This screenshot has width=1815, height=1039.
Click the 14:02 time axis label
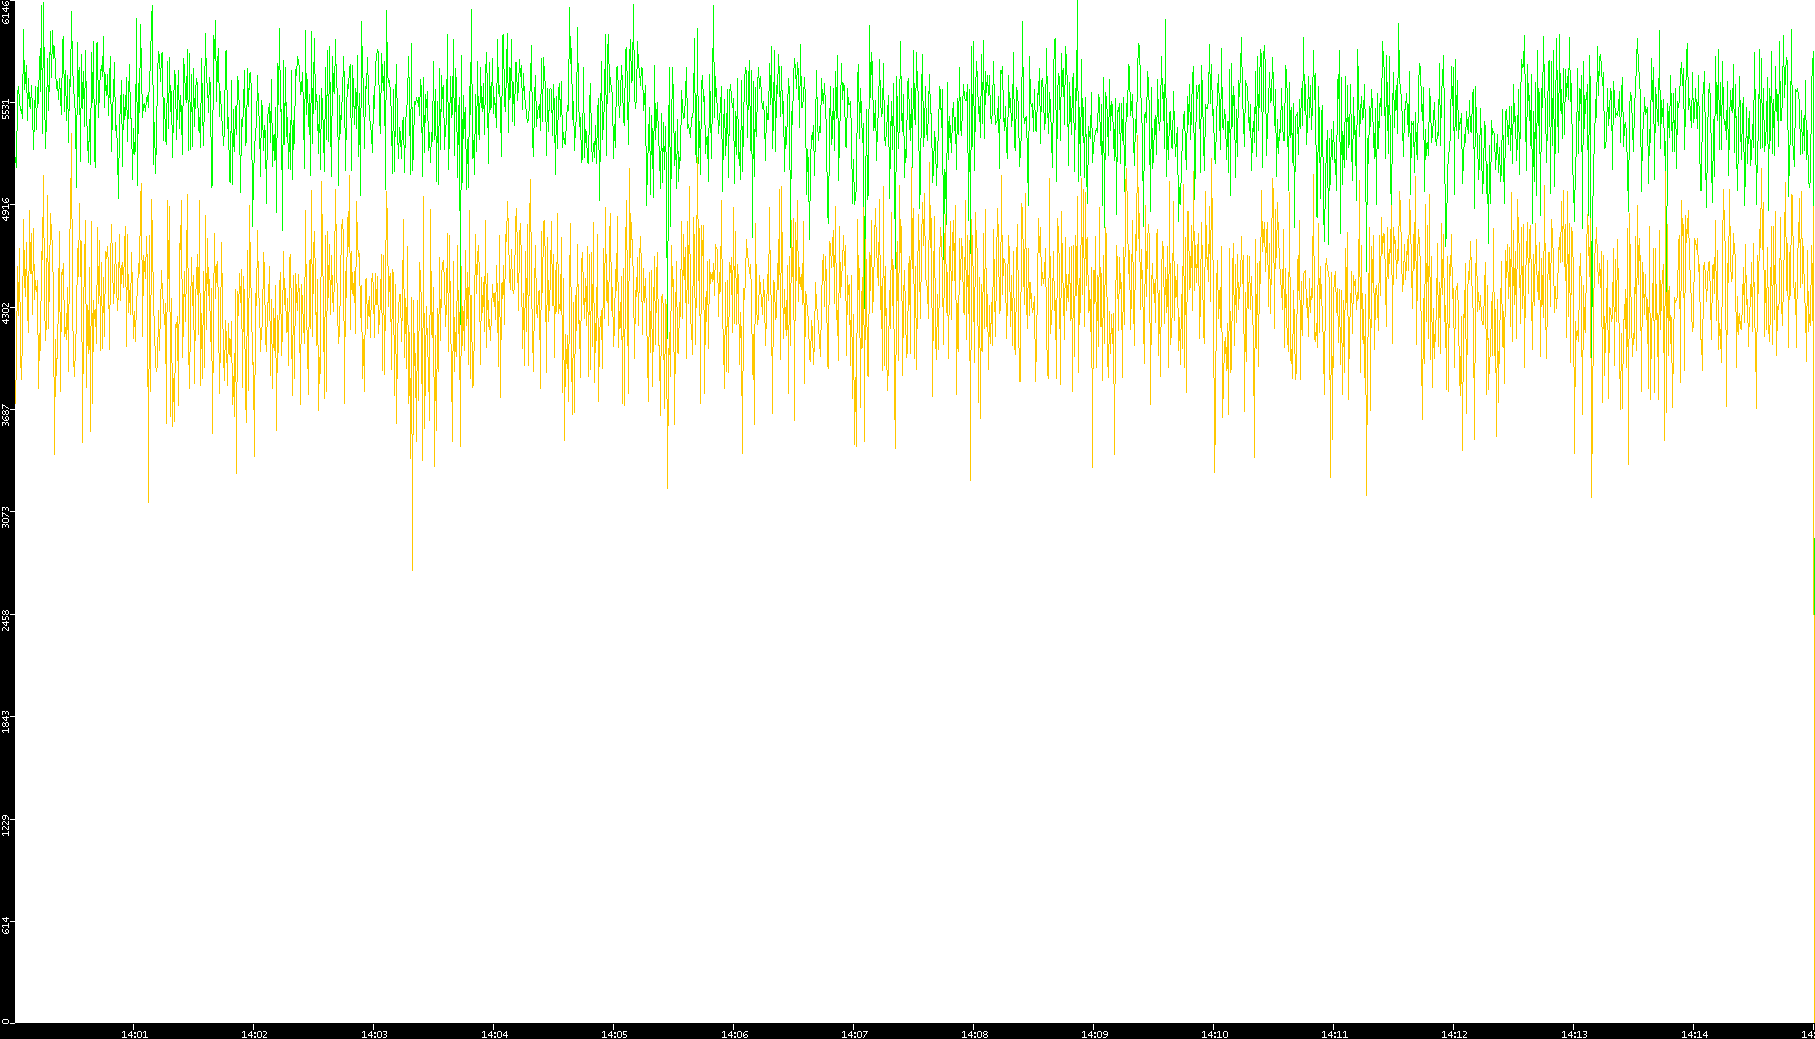(254, 1033)
